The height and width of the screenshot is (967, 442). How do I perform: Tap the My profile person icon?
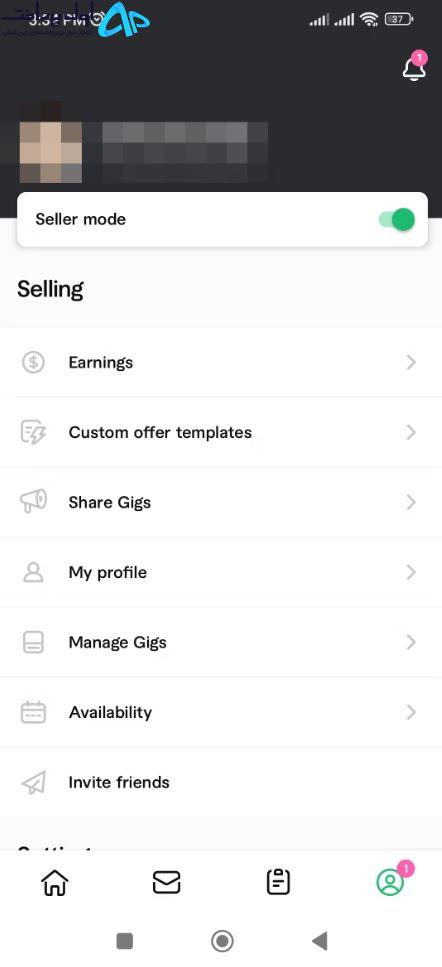click(x=33, y=572)
